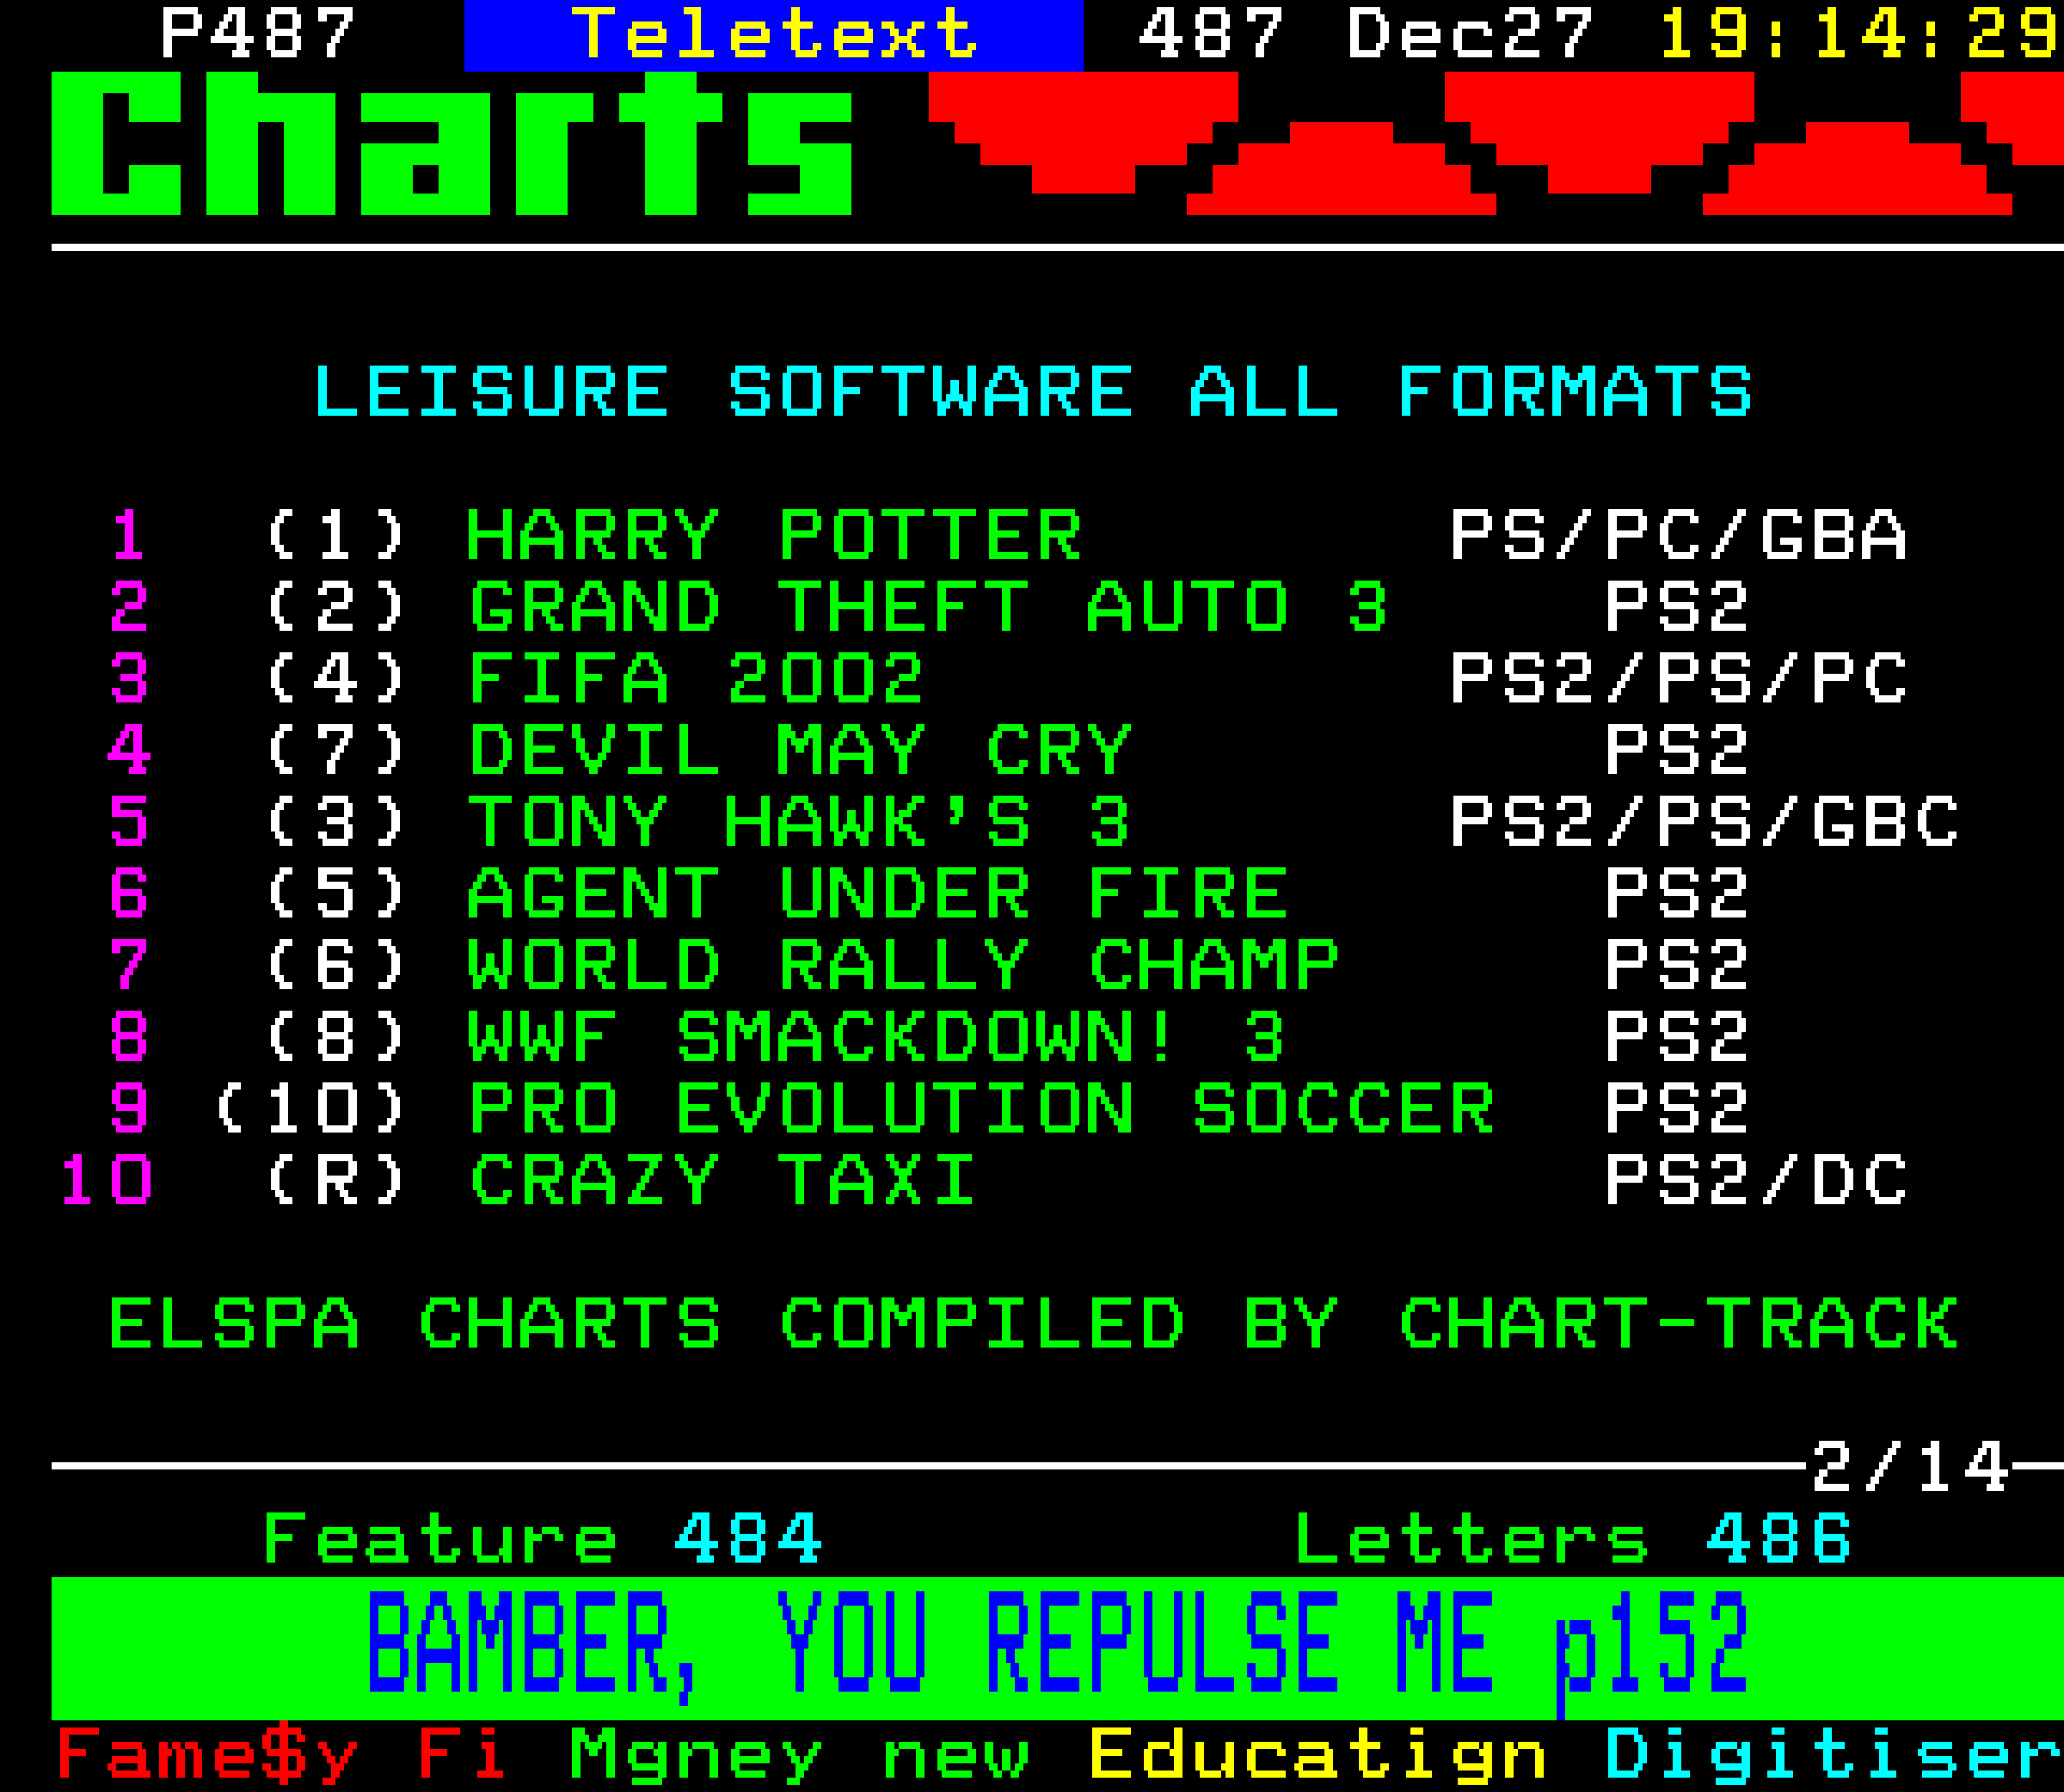
Task: Click the Devil May Cry entry
Action: click(x=799, y=750)
